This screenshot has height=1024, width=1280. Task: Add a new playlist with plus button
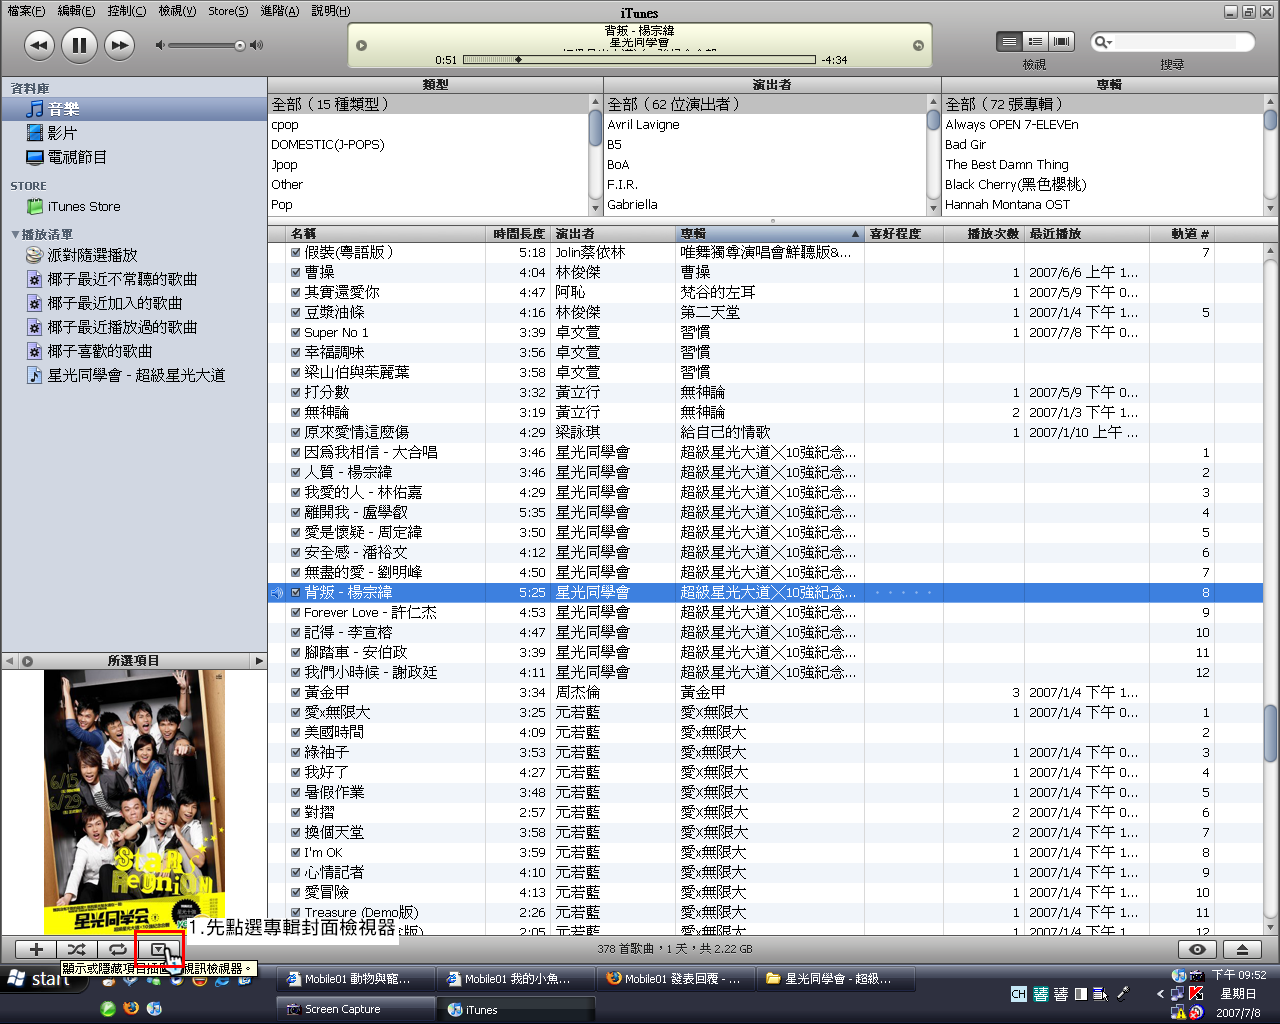pos(36,949)
